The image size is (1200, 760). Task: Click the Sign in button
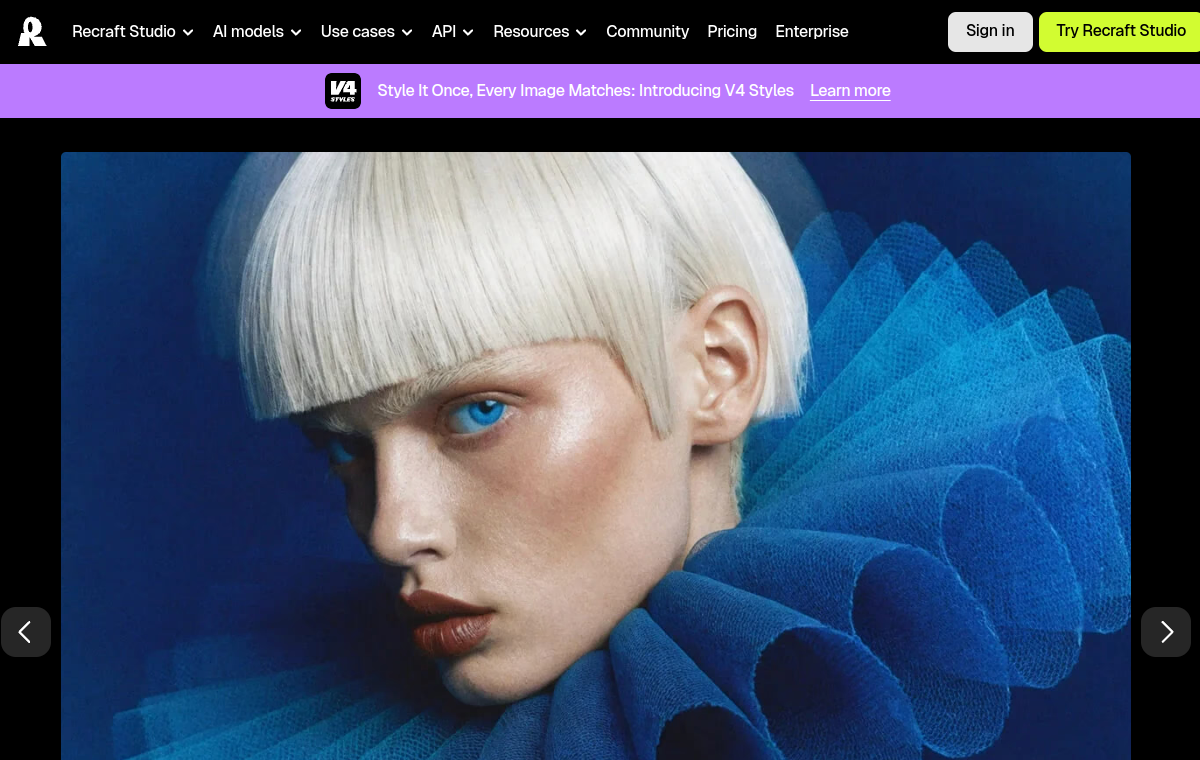click(x=990, y=32)
